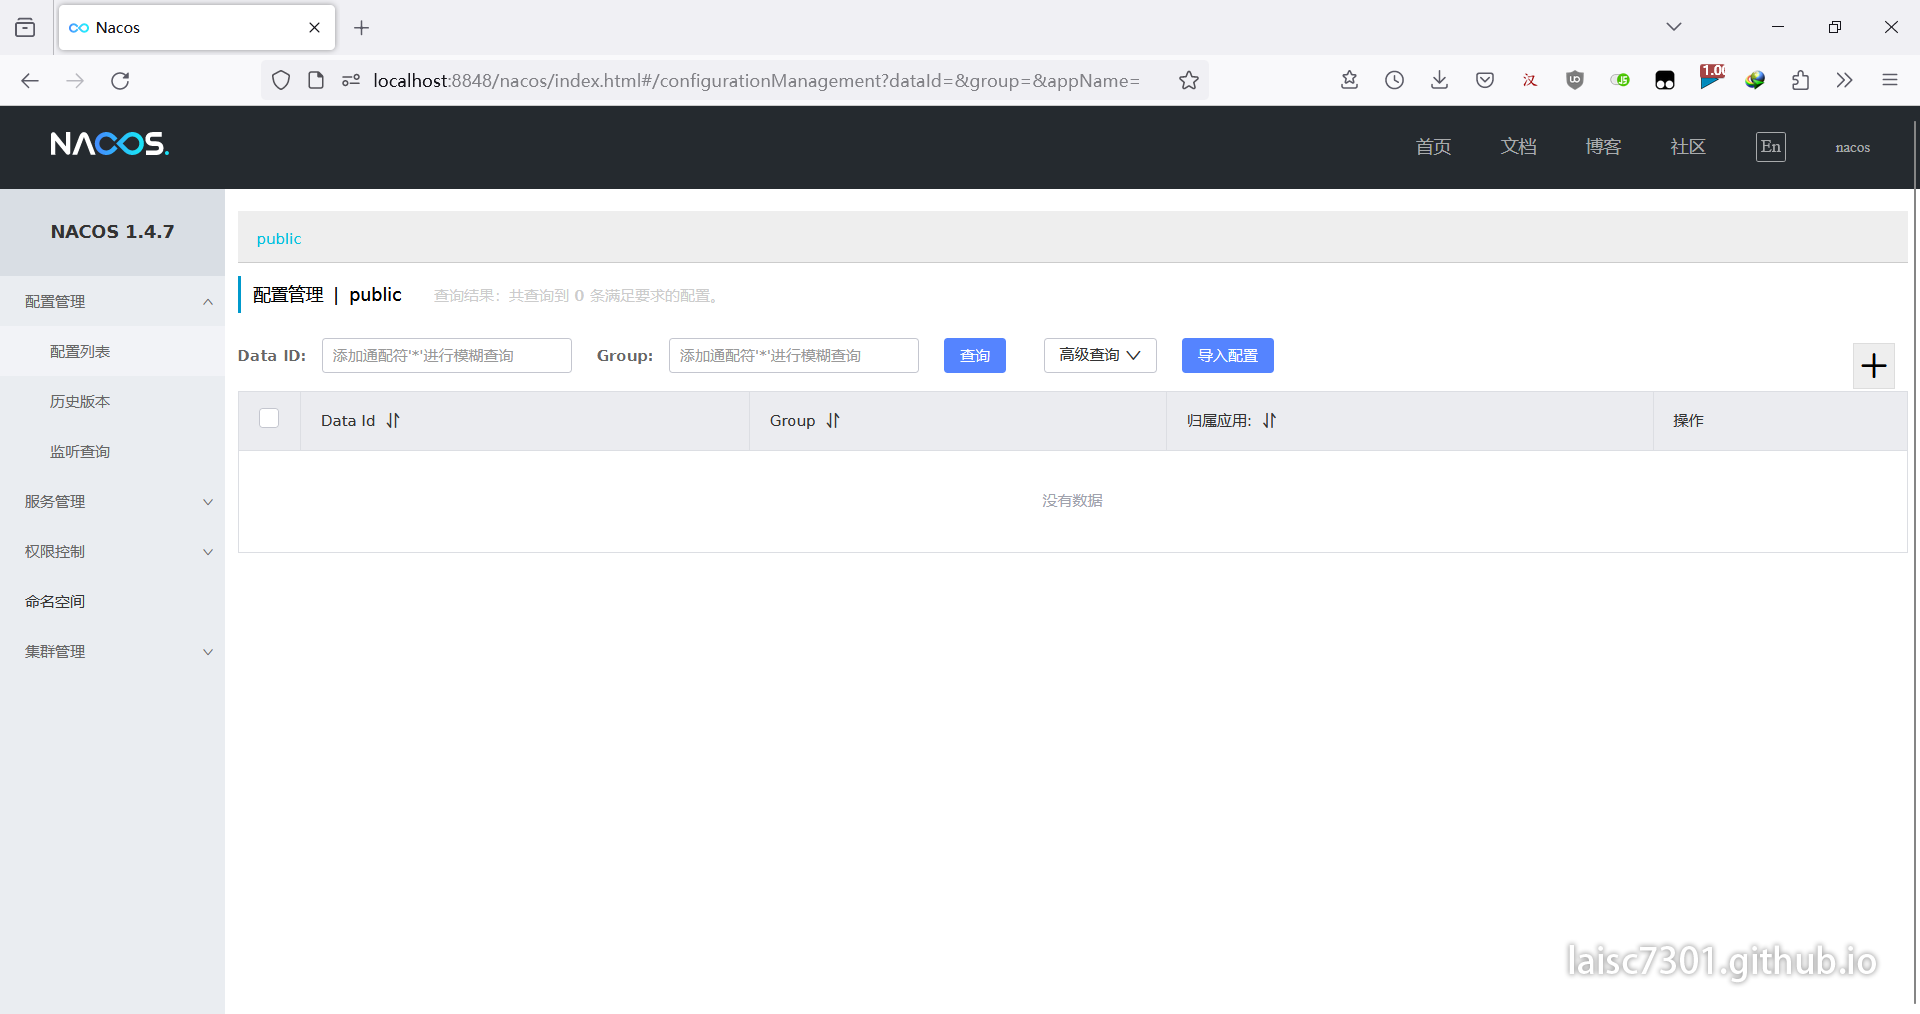Viewport: 1920px width, 1014px height.
Task: Collapse the 配置管理 sidebar section
Action: coord(112,301)
